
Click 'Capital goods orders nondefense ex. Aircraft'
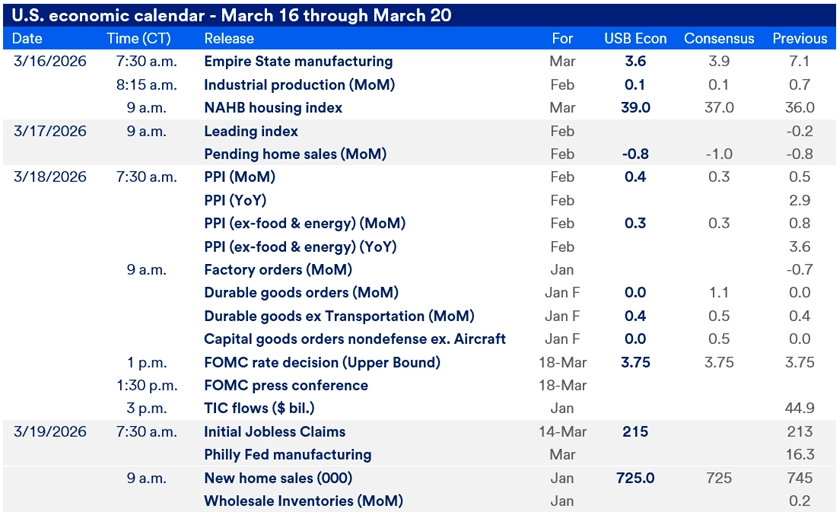(355, 339)
